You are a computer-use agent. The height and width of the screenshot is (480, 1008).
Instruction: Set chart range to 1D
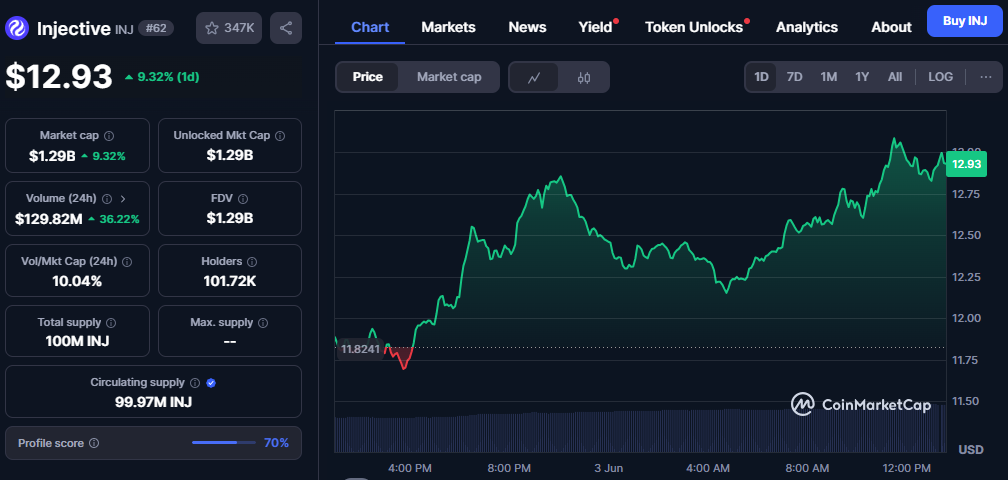click(x=761, y=77)
